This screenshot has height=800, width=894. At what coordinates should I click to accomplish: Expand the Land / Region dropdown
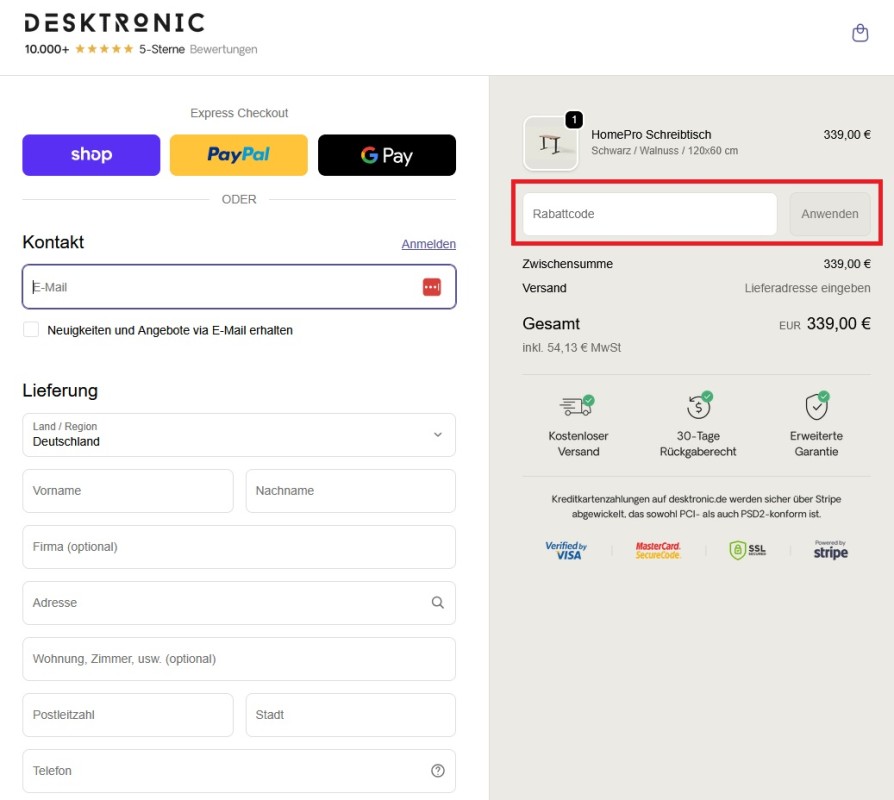[x=238, y=435]
